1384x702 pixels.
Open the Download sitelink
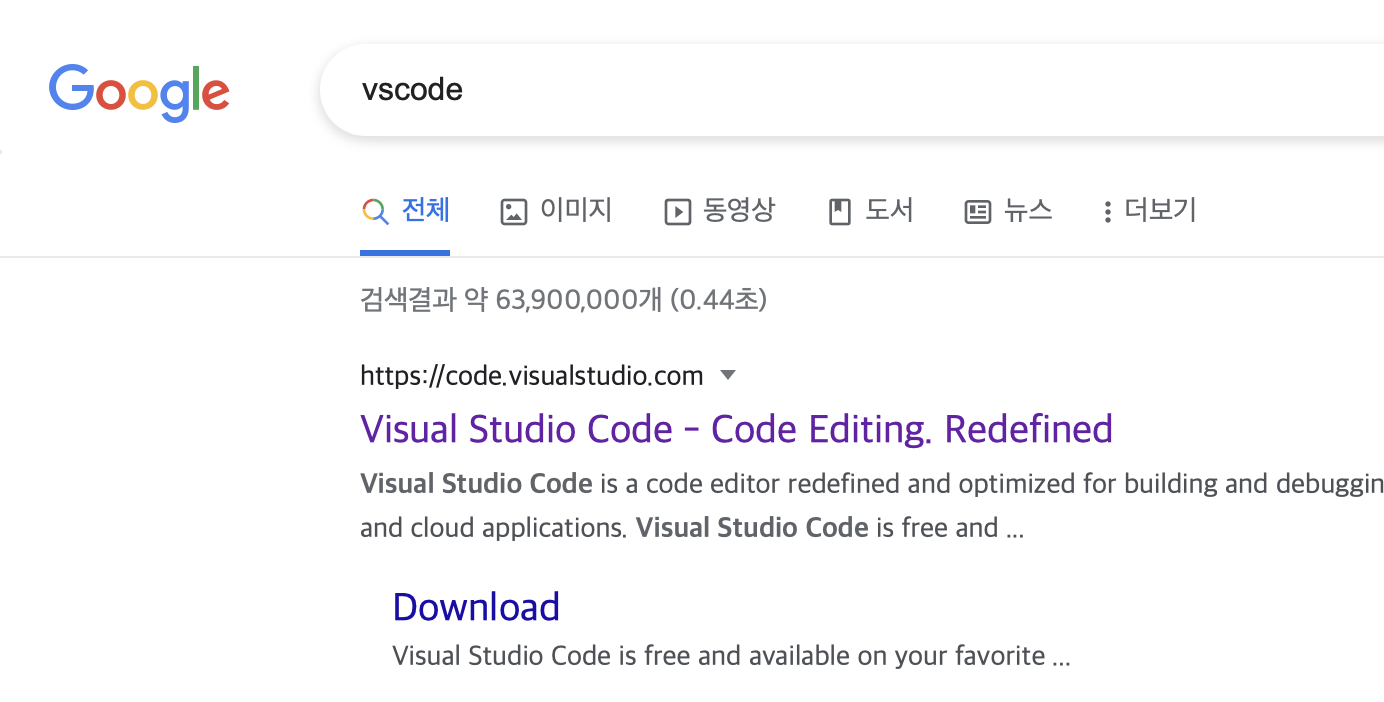pyautogui.click(x=476, y=607)
